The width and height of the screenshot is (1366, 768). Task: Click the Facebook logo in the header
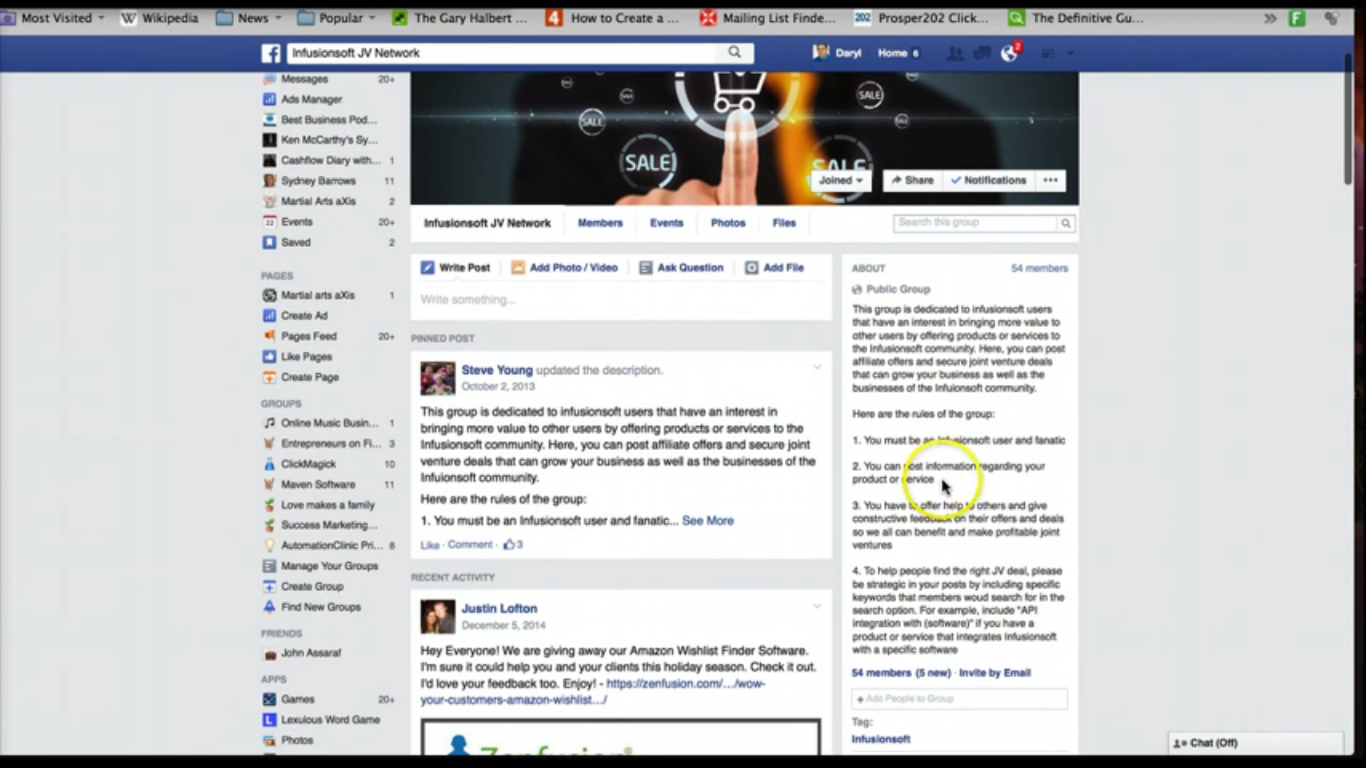(x=271, y=53)
